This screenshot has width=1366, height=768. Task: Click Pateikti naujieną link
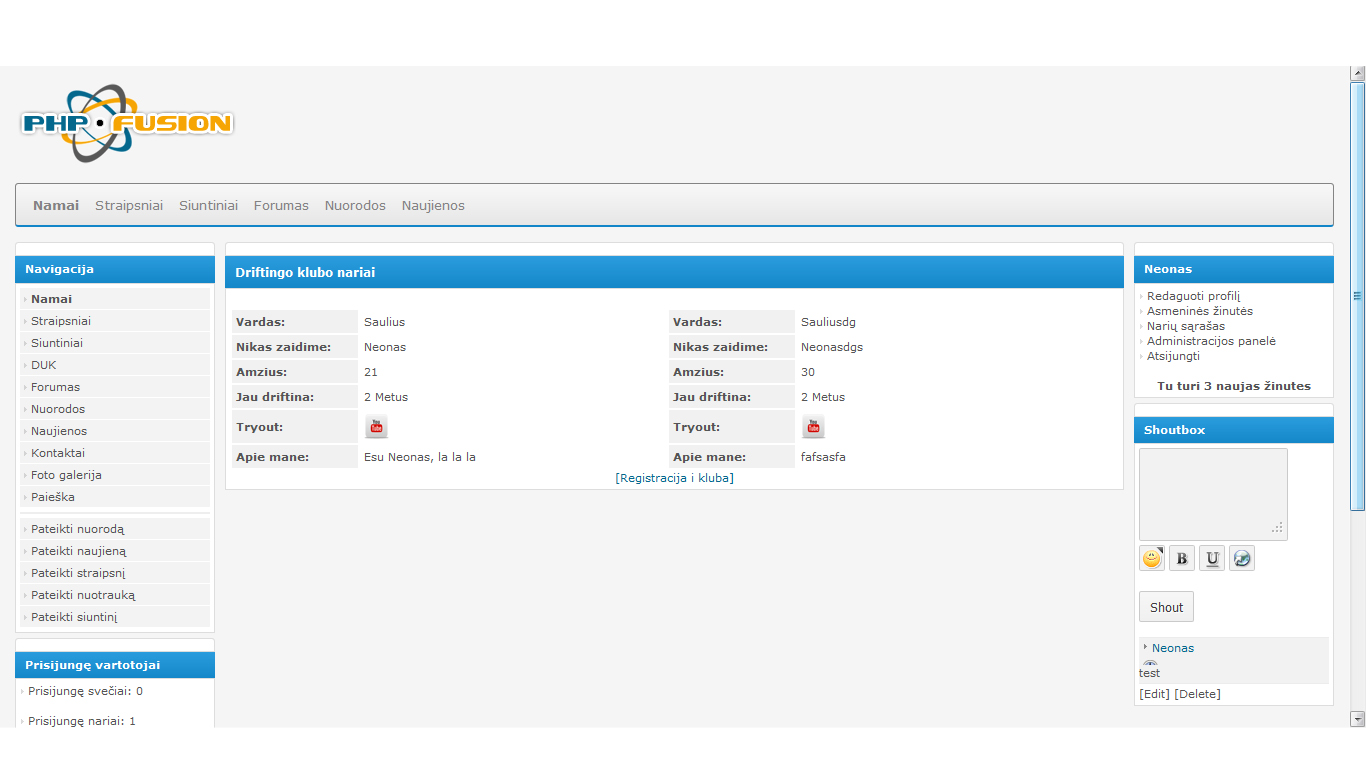(x=115, y=551)
